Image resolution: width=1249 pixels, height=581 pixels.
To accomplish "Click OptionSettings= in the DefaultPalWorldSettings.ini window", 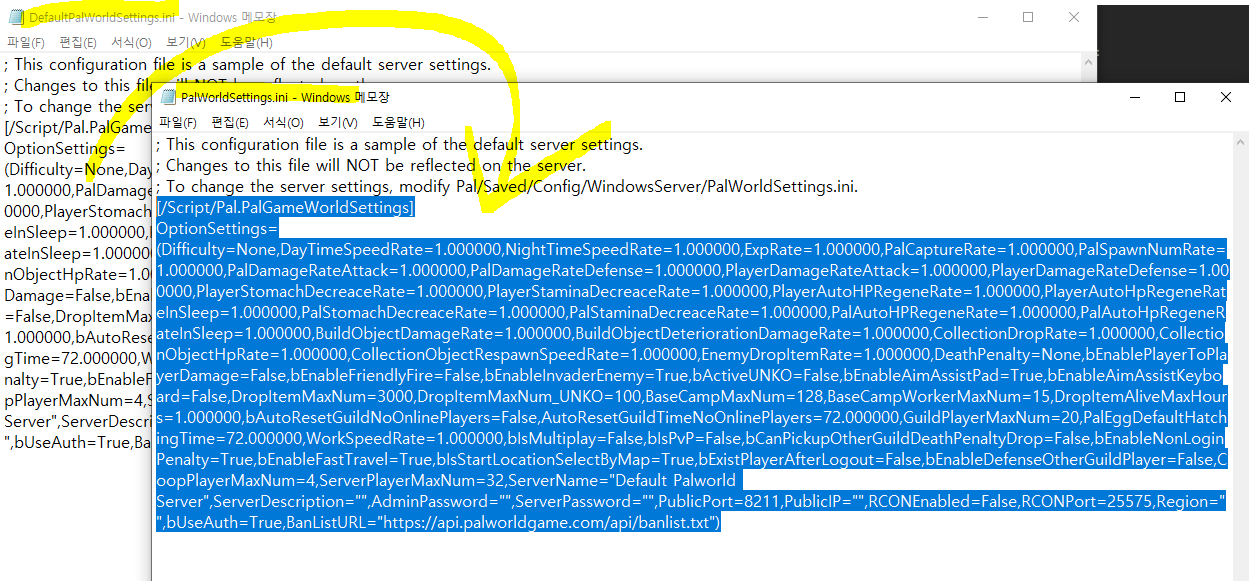I will (x=66, y=148).
